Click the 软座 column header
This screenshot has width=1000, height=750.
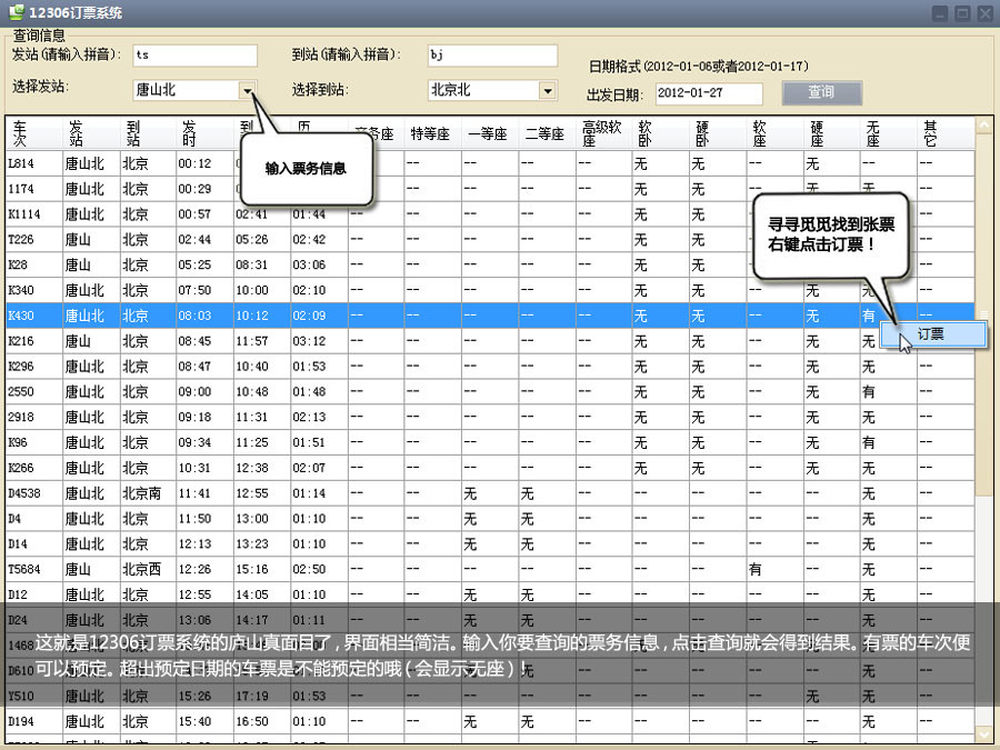(775, 133)
